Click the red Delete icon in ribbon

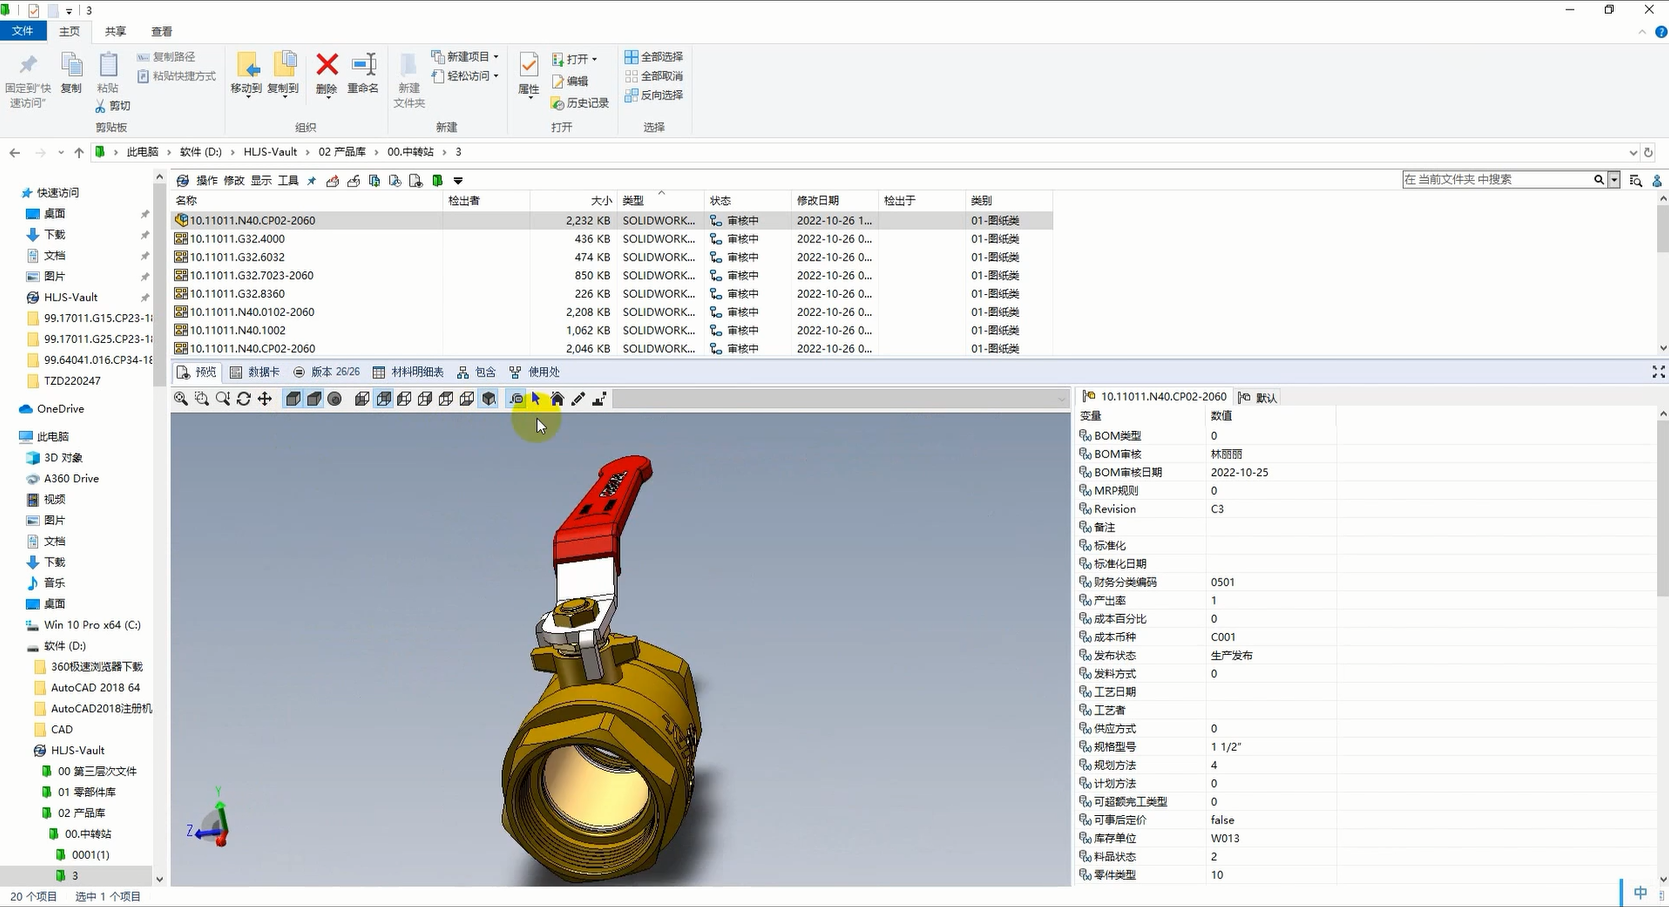coord(327,66)
